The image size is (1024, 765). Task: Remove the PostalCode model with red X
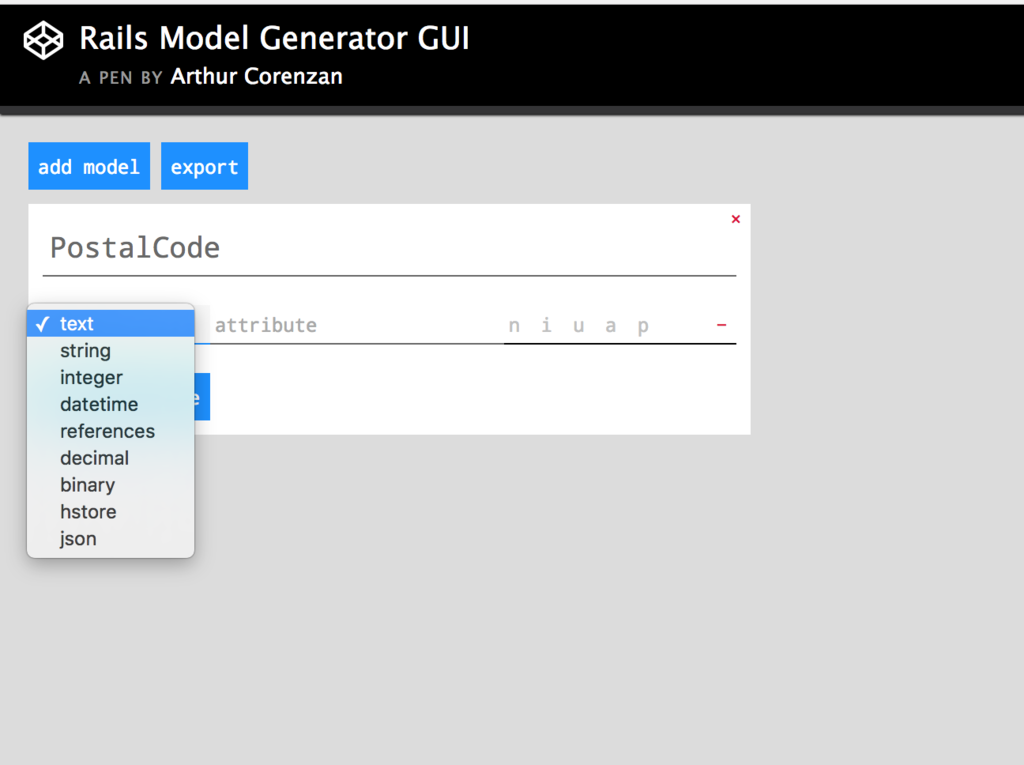[x=735, y=219]
